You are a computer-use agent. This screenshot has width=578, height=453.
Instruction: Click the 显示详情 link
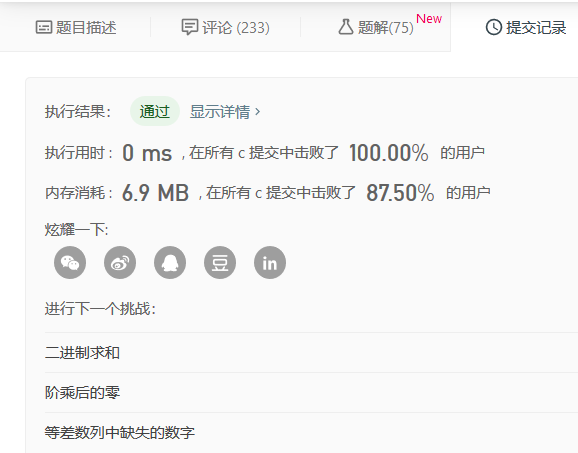(x=225, y=112)
